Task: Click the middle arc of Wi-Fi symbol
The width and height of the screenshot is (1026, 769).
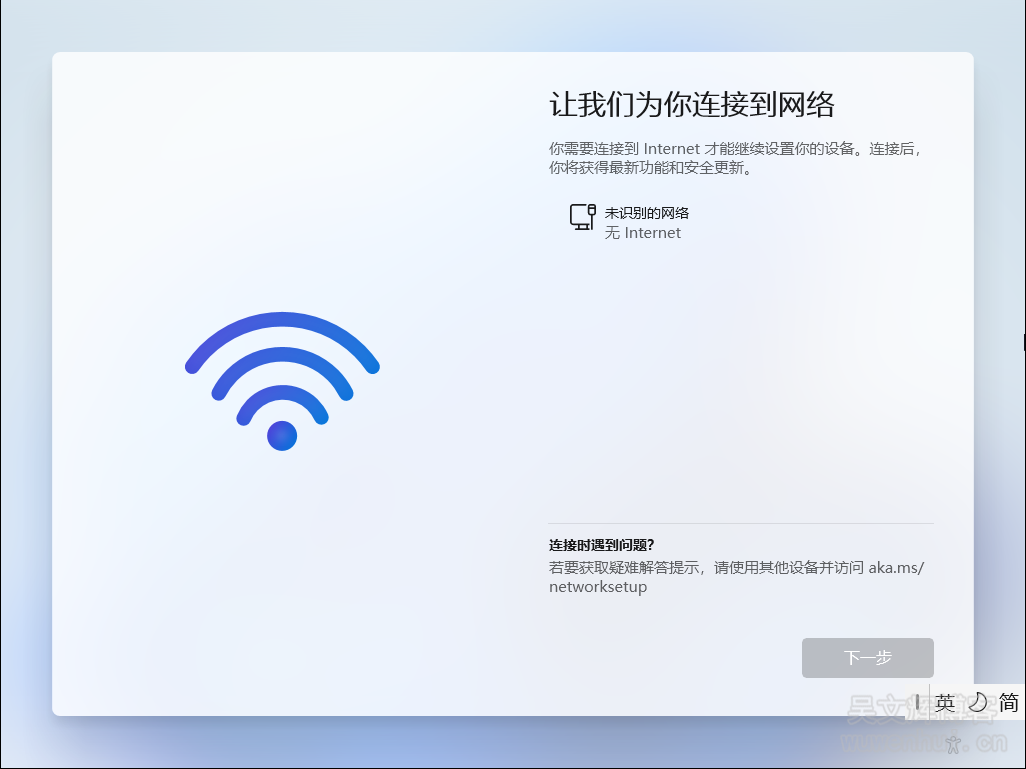Action: 282,365
